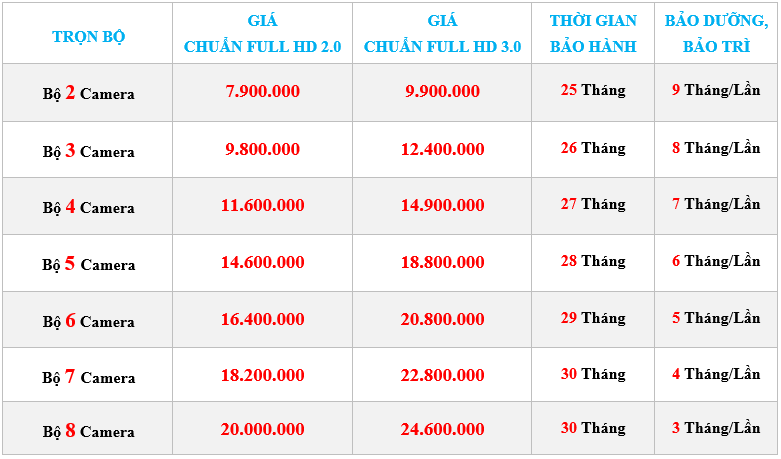Viewport: 781px width, 459px height.
Task: Click the THỜI GIAN BẢO HÀNH header
Action: click(x=593, y=34)
